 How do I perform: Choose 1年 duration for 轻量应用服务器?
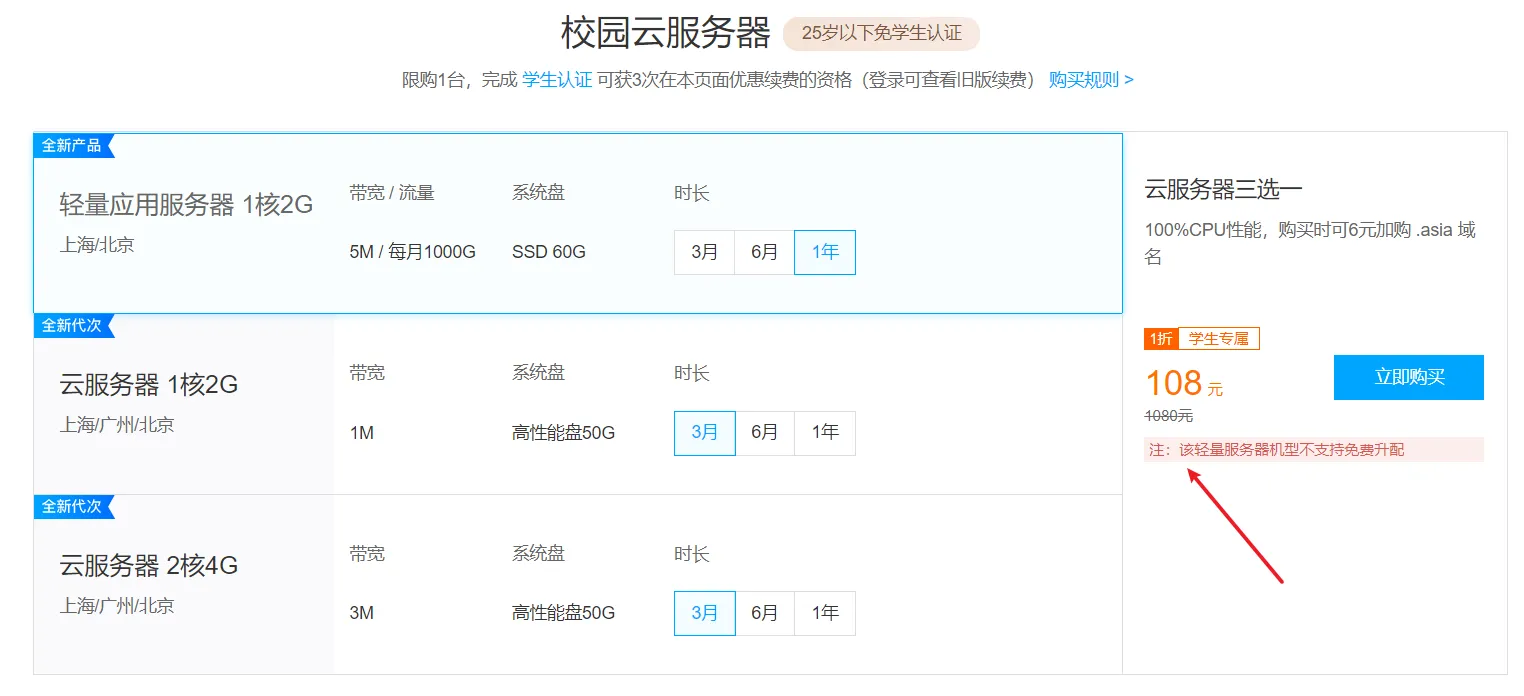825,252
